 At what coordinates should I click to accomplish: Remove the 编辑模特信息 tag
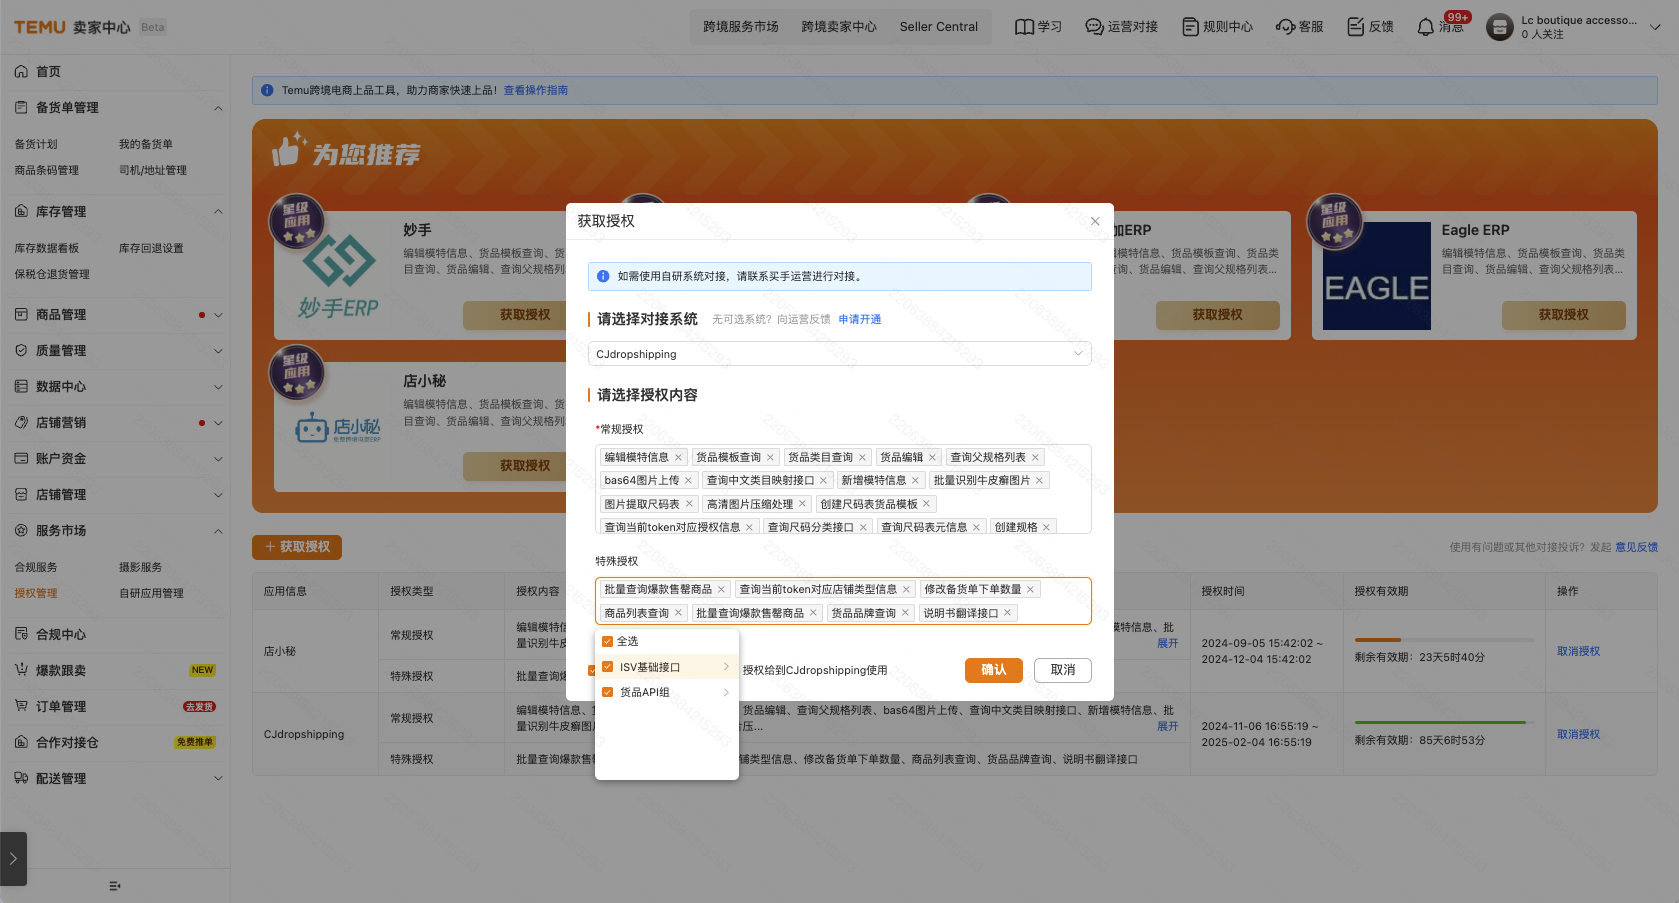point(678,457)
